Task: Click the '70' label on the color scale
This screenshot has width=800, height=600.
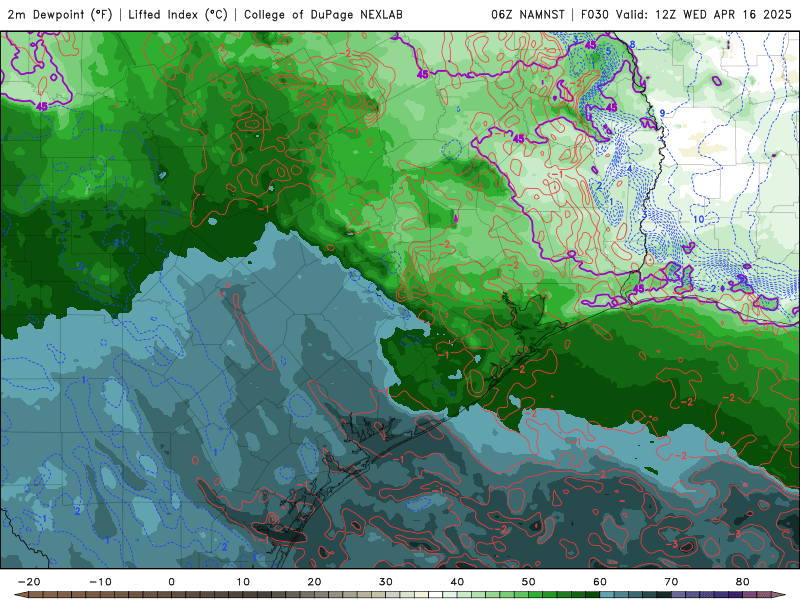Action: [671, 582]
